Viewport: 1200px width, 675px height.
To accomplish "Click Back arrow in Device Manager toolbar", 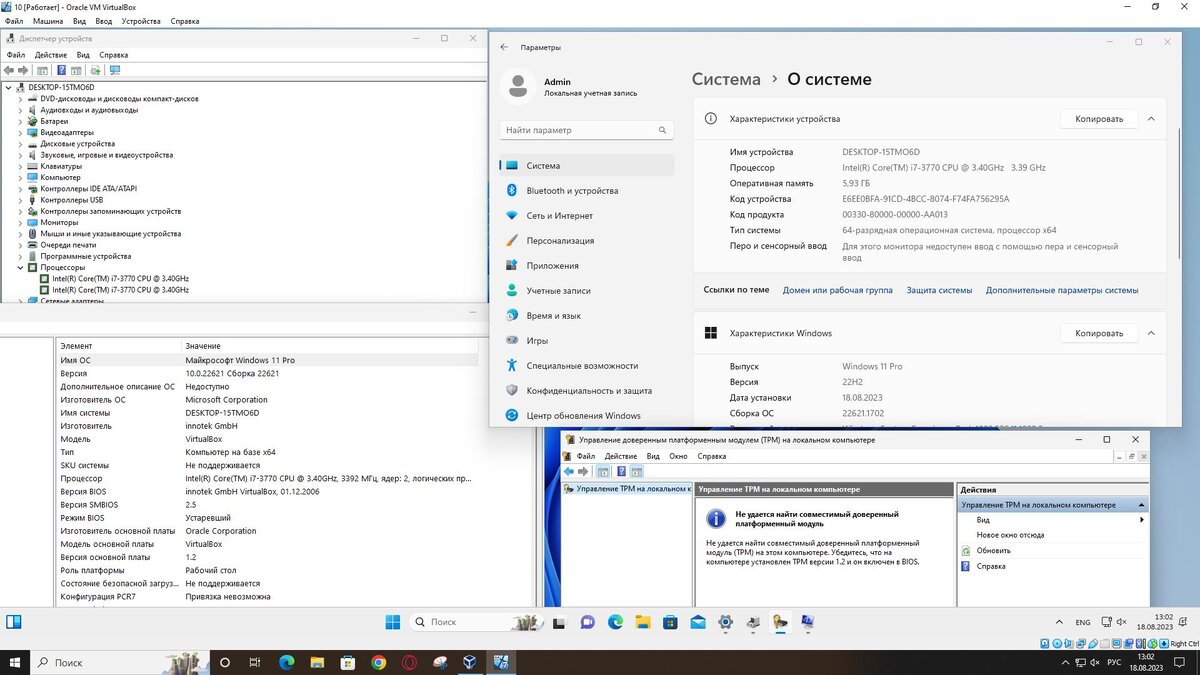I will pos(9,70).
